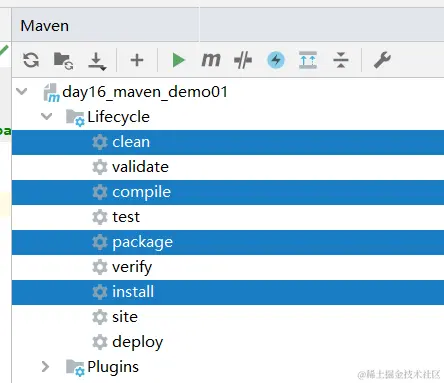Collapse the Lifecycle node

pyautogui.click(x=47, y=116)
